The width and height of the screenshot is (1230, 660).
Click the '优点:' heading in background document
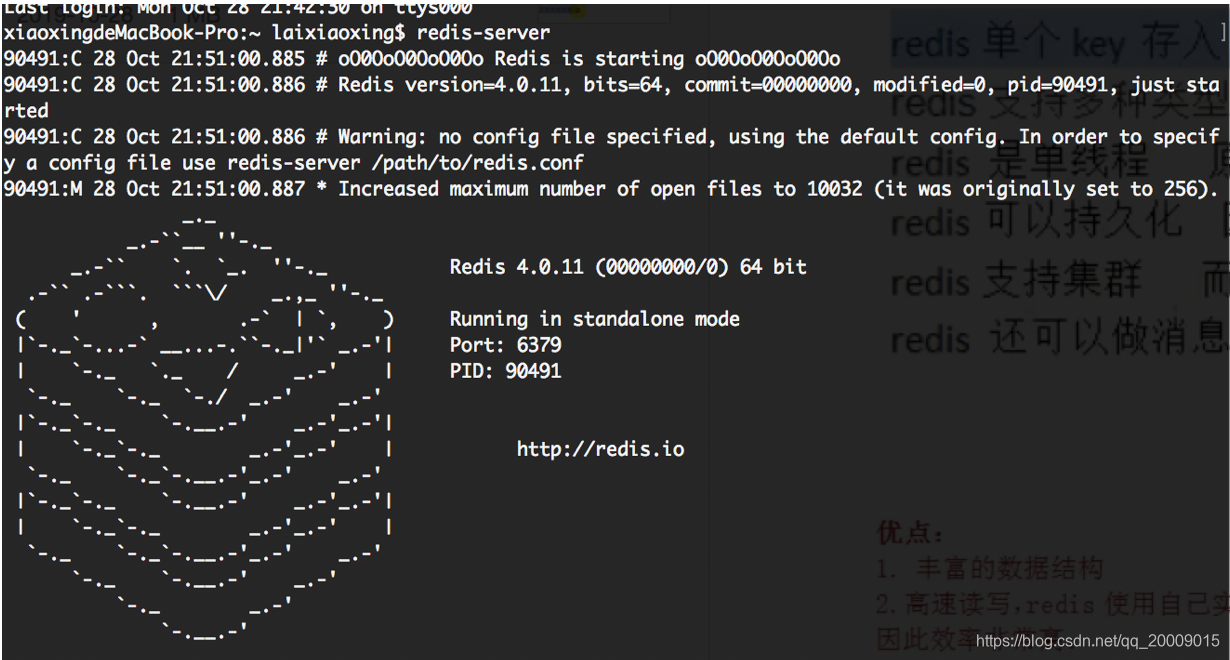pyautogui.click(x=910, y=532)
